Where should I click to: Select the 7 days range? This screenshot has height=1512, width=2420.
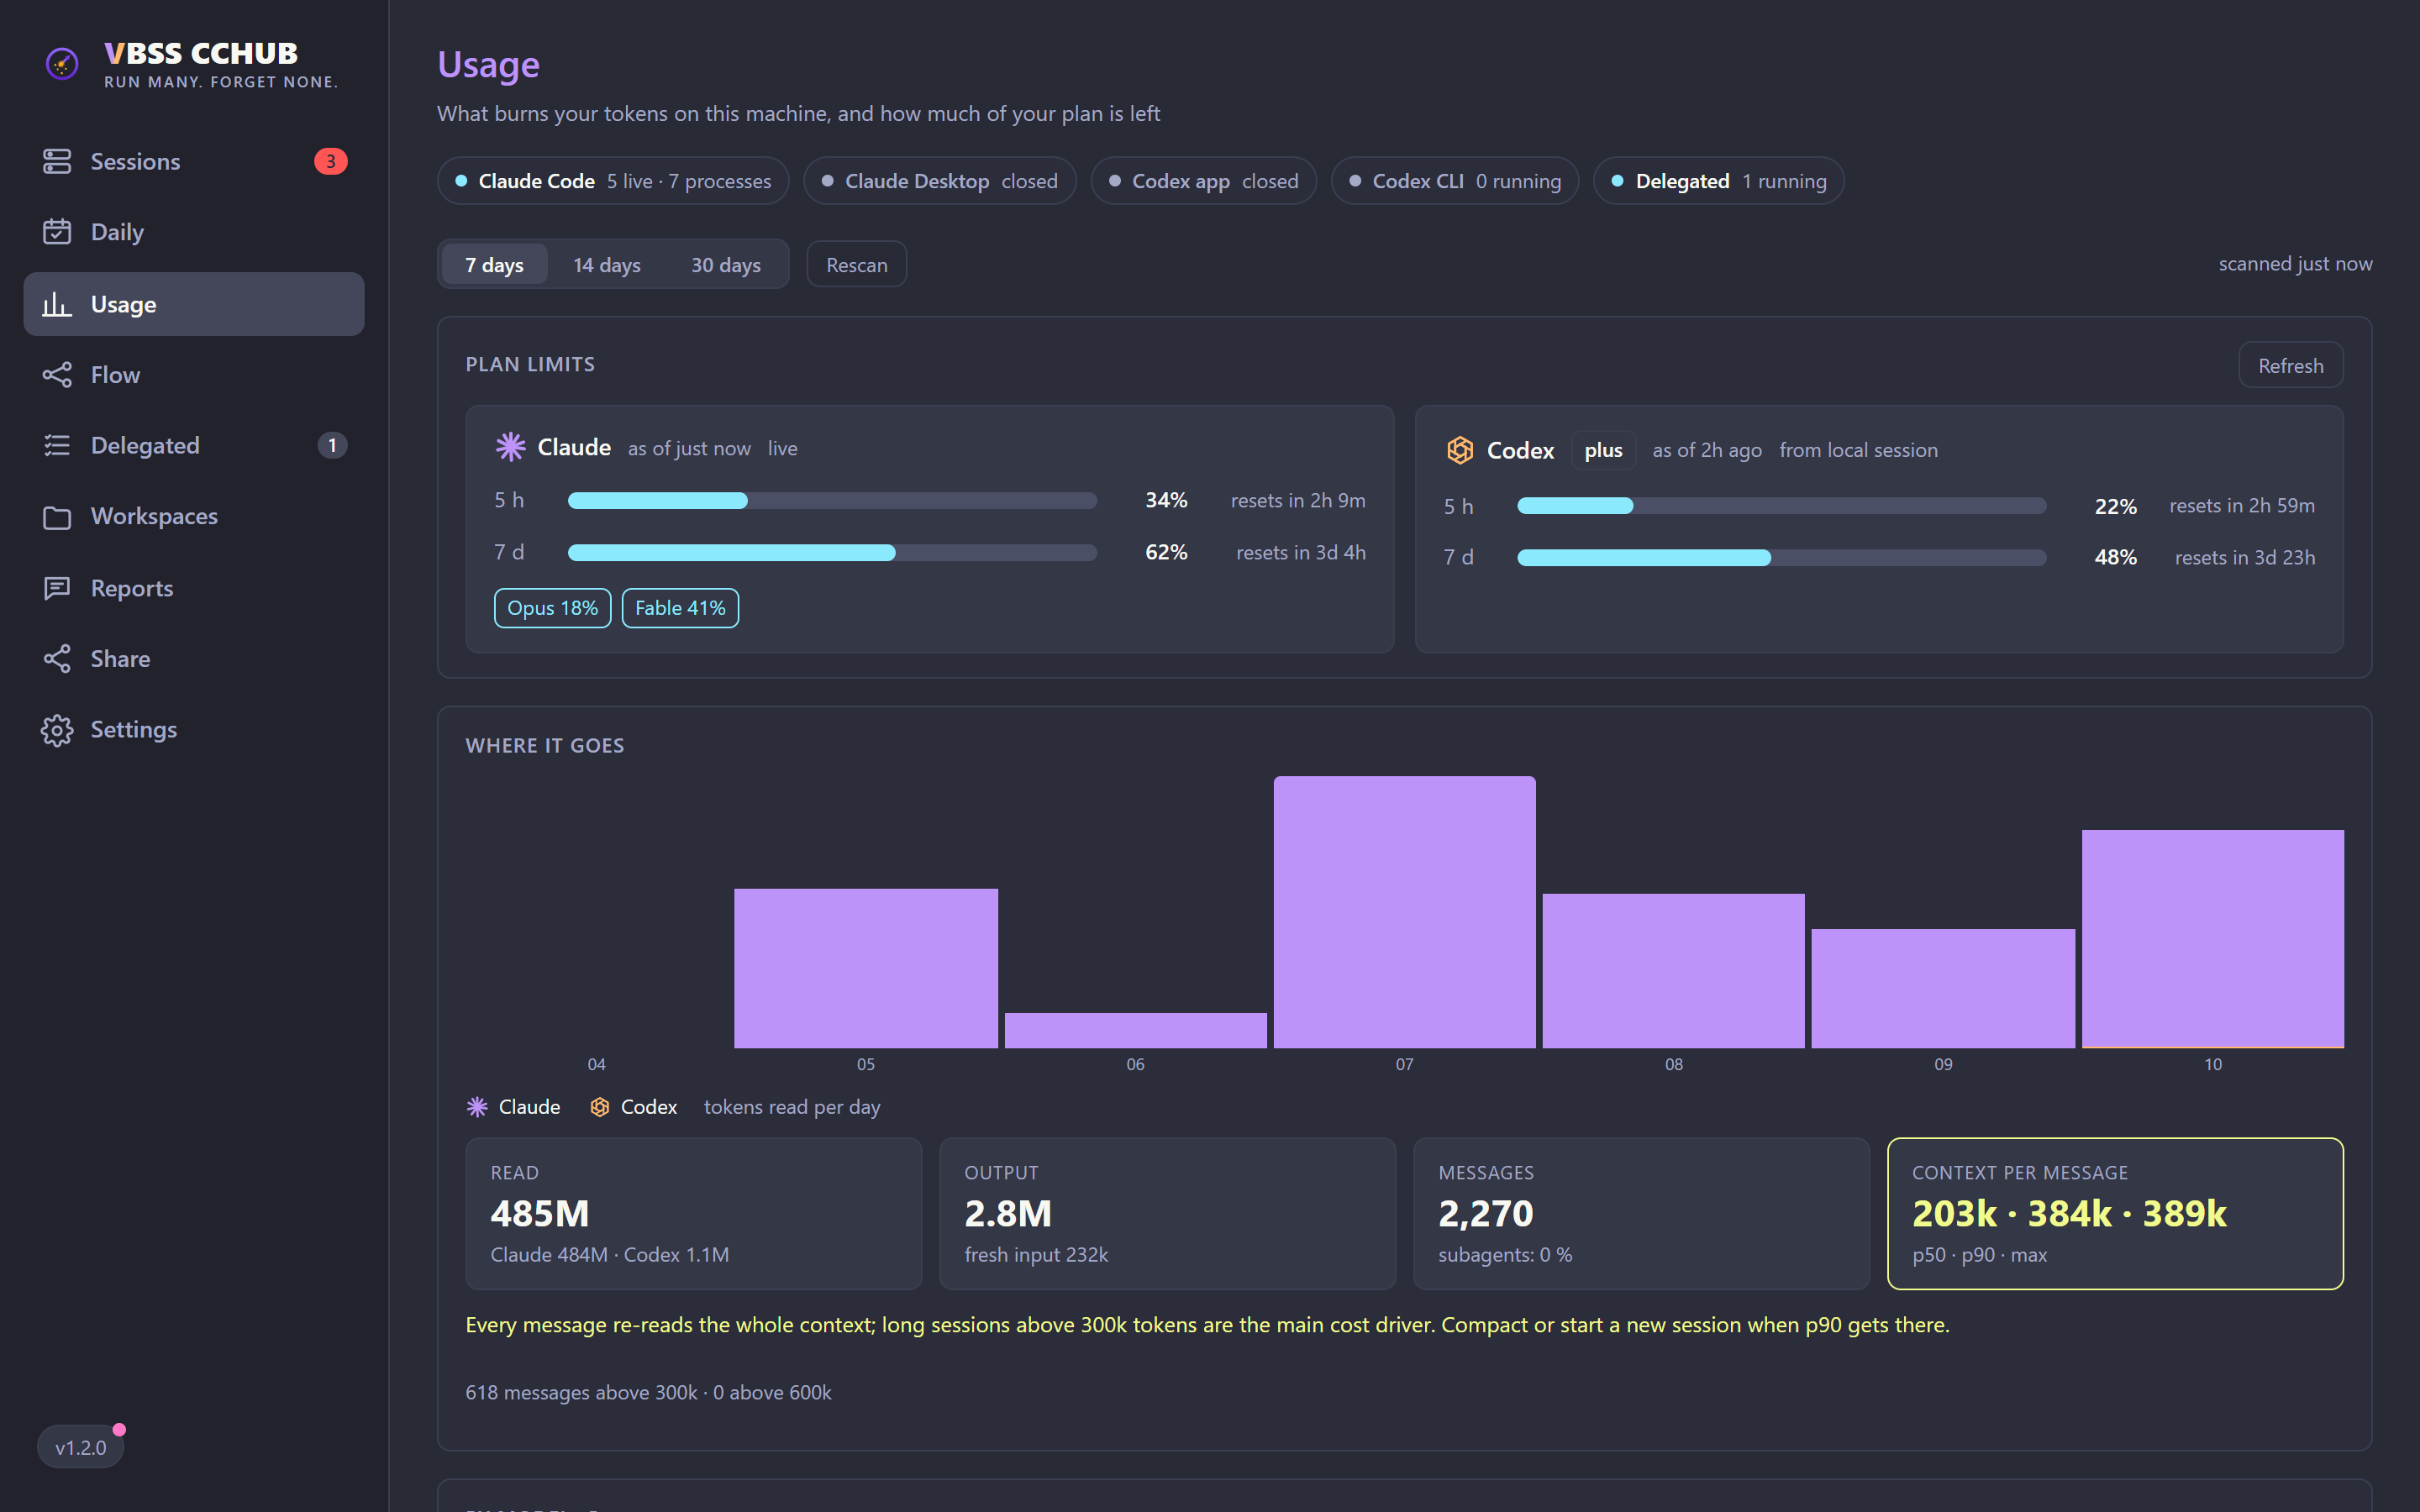494,265
